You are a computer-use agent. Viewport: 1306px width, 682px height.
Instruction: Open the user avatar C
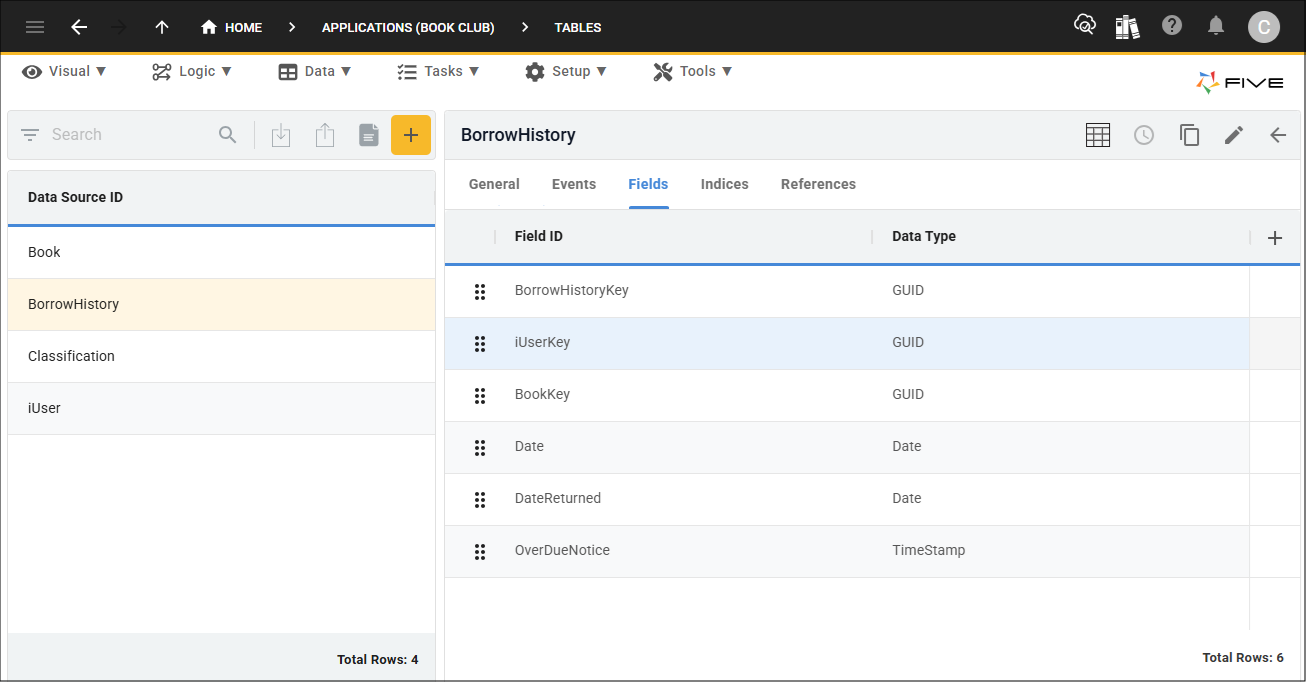(1264, 27)
